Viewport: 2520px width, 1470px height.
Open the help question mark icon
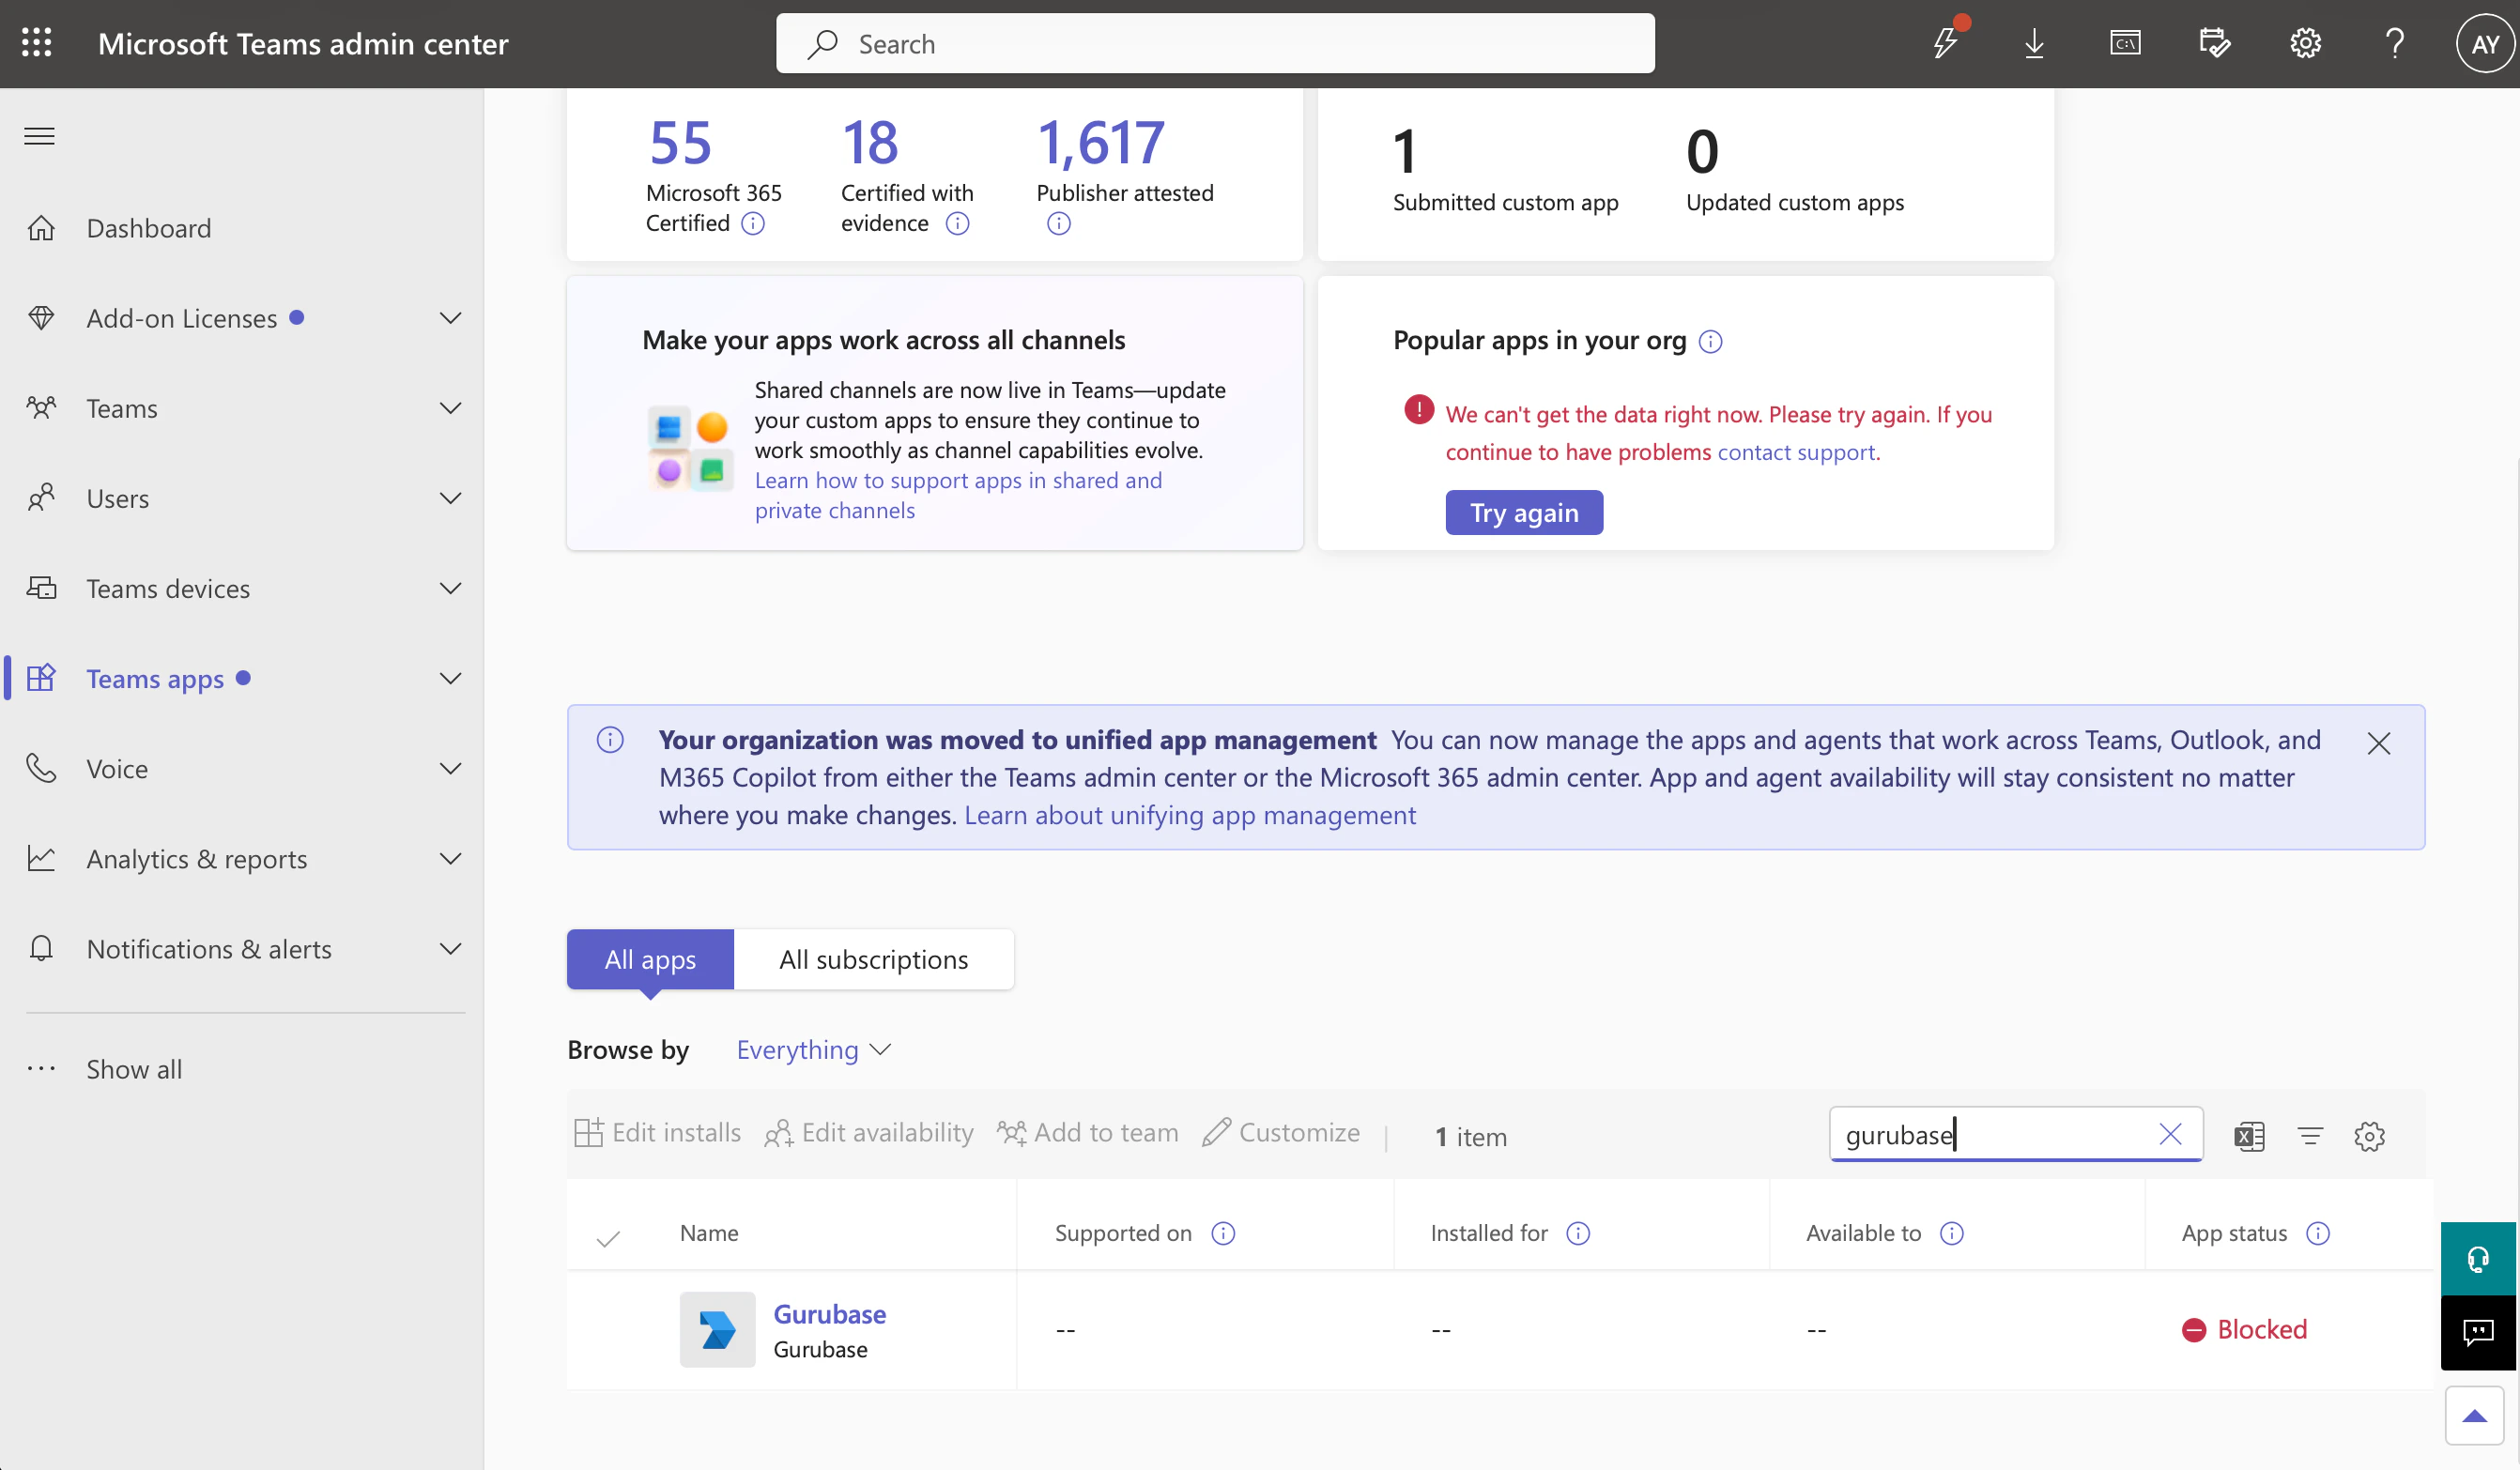tap(2394, 43)
